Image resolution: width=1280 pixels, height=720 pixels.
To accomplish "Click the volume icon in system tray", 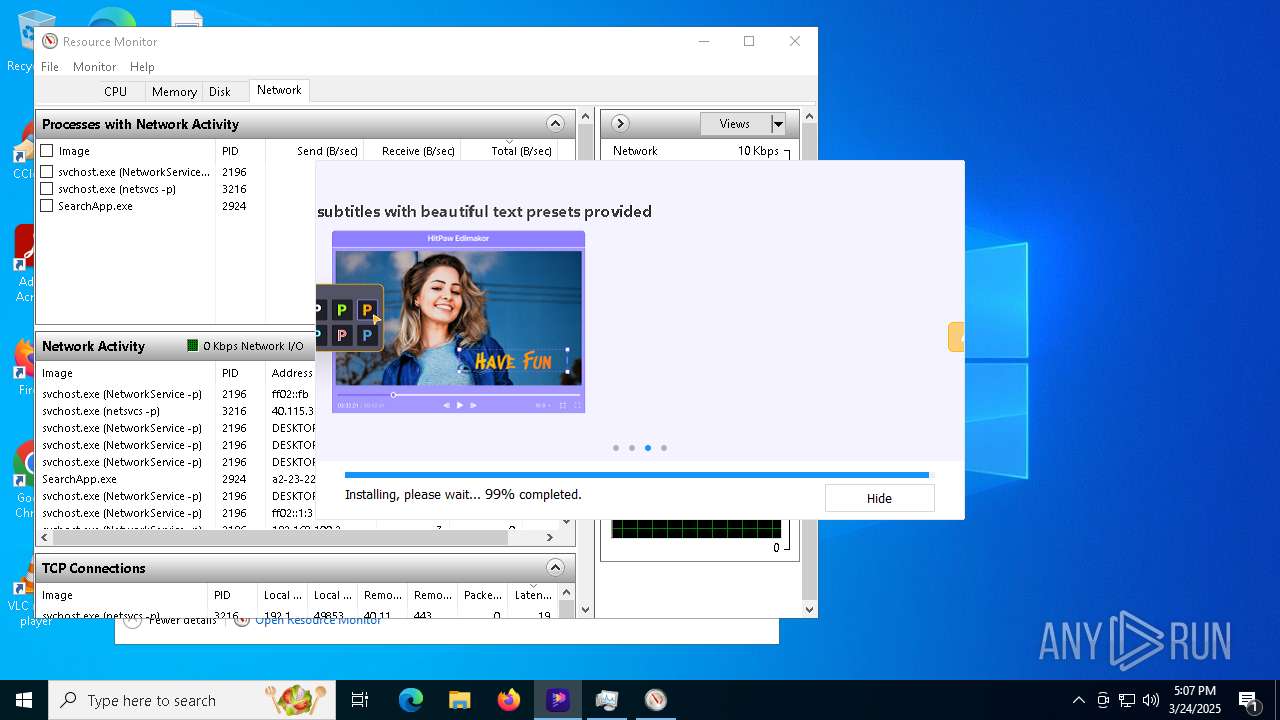I will point(1151,700).
